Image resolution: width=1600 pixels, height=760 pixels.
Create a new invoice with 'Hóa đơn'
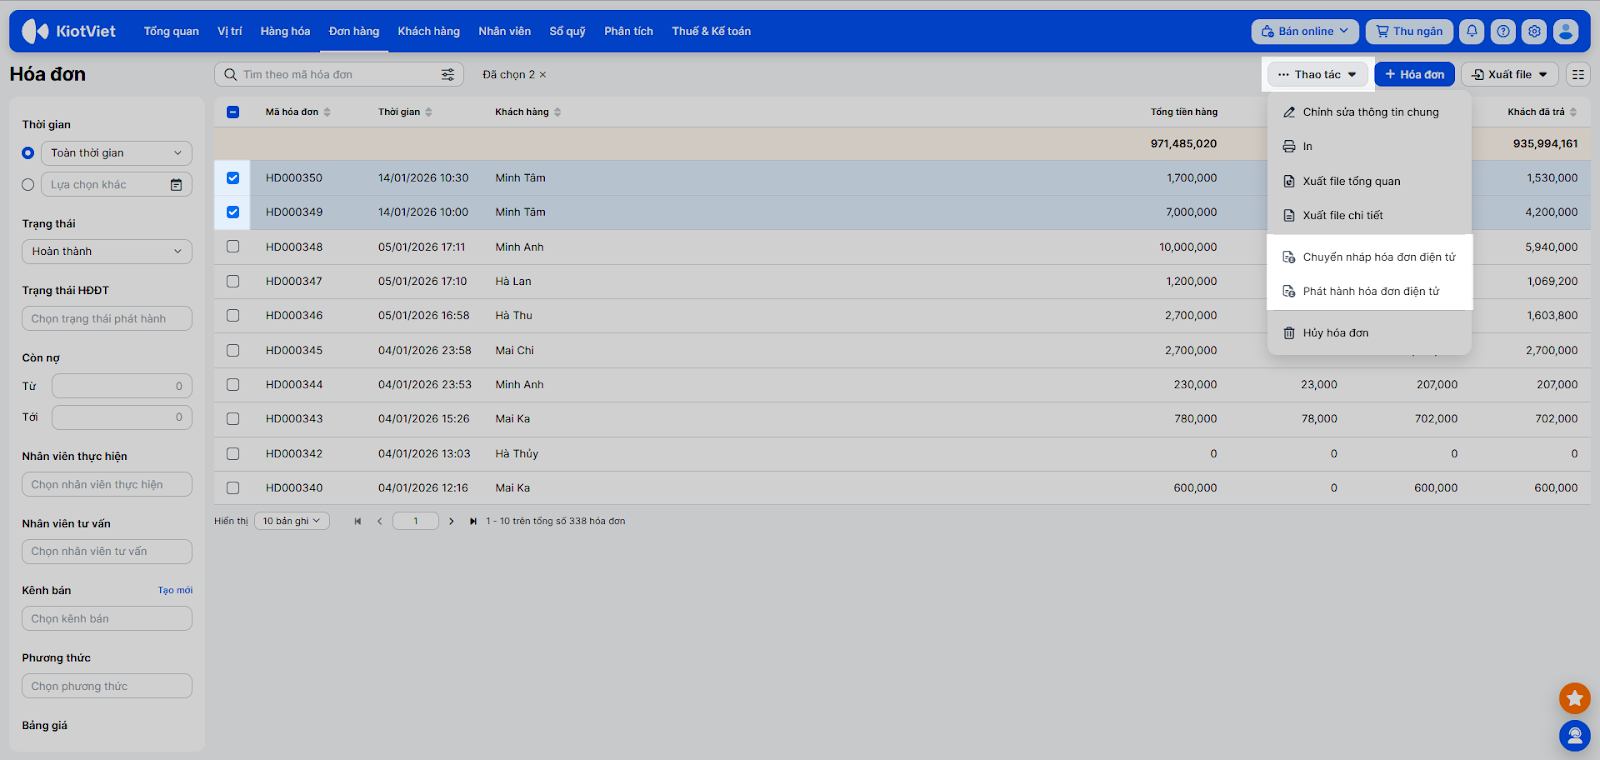click(x=1415, y=75)
